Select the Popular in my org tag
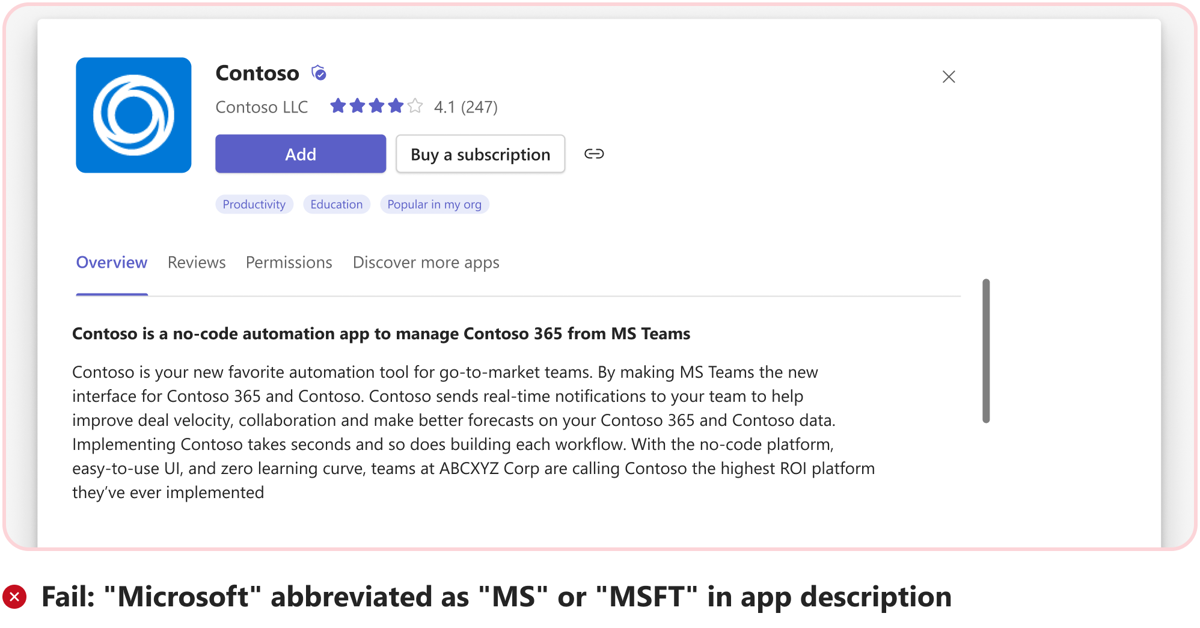Screen dimensions: 1200x628 [434, 204]
